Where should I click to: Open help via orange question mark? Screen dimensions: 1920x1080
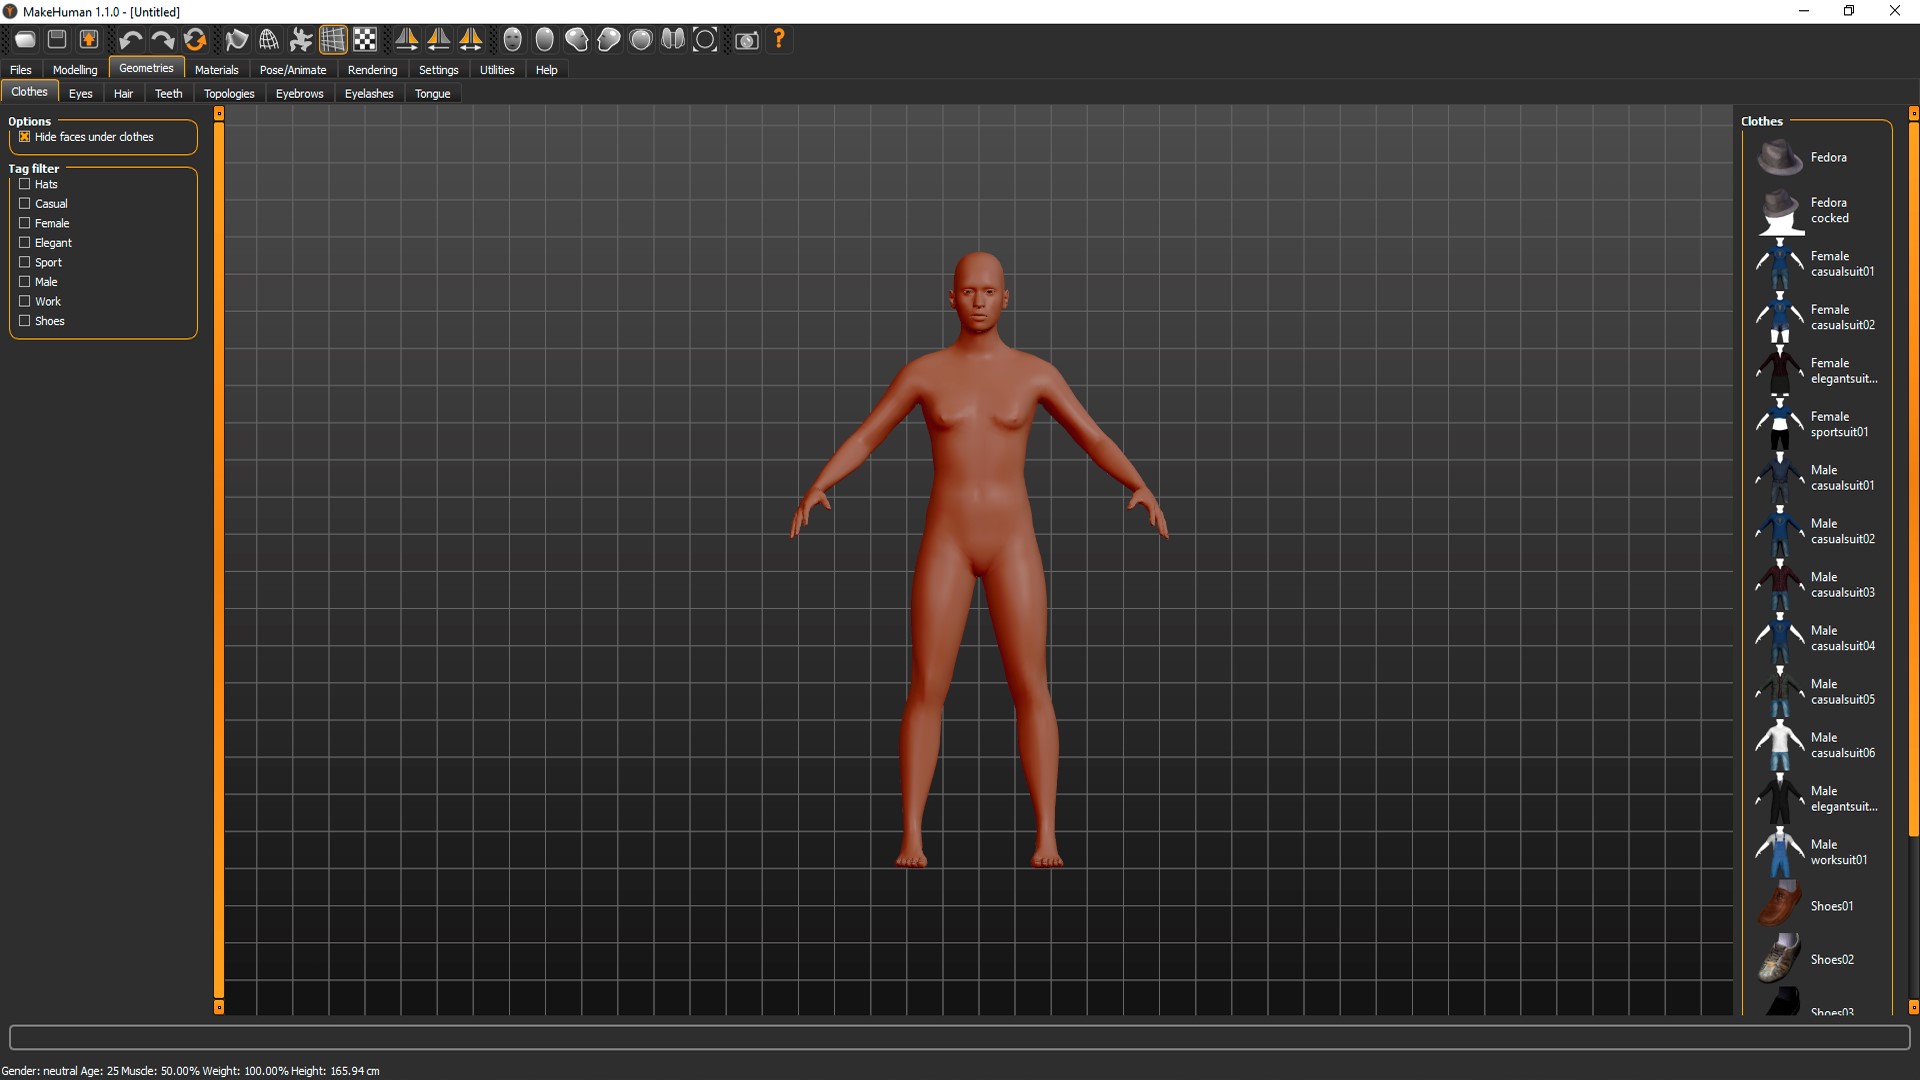click(779, 40)
